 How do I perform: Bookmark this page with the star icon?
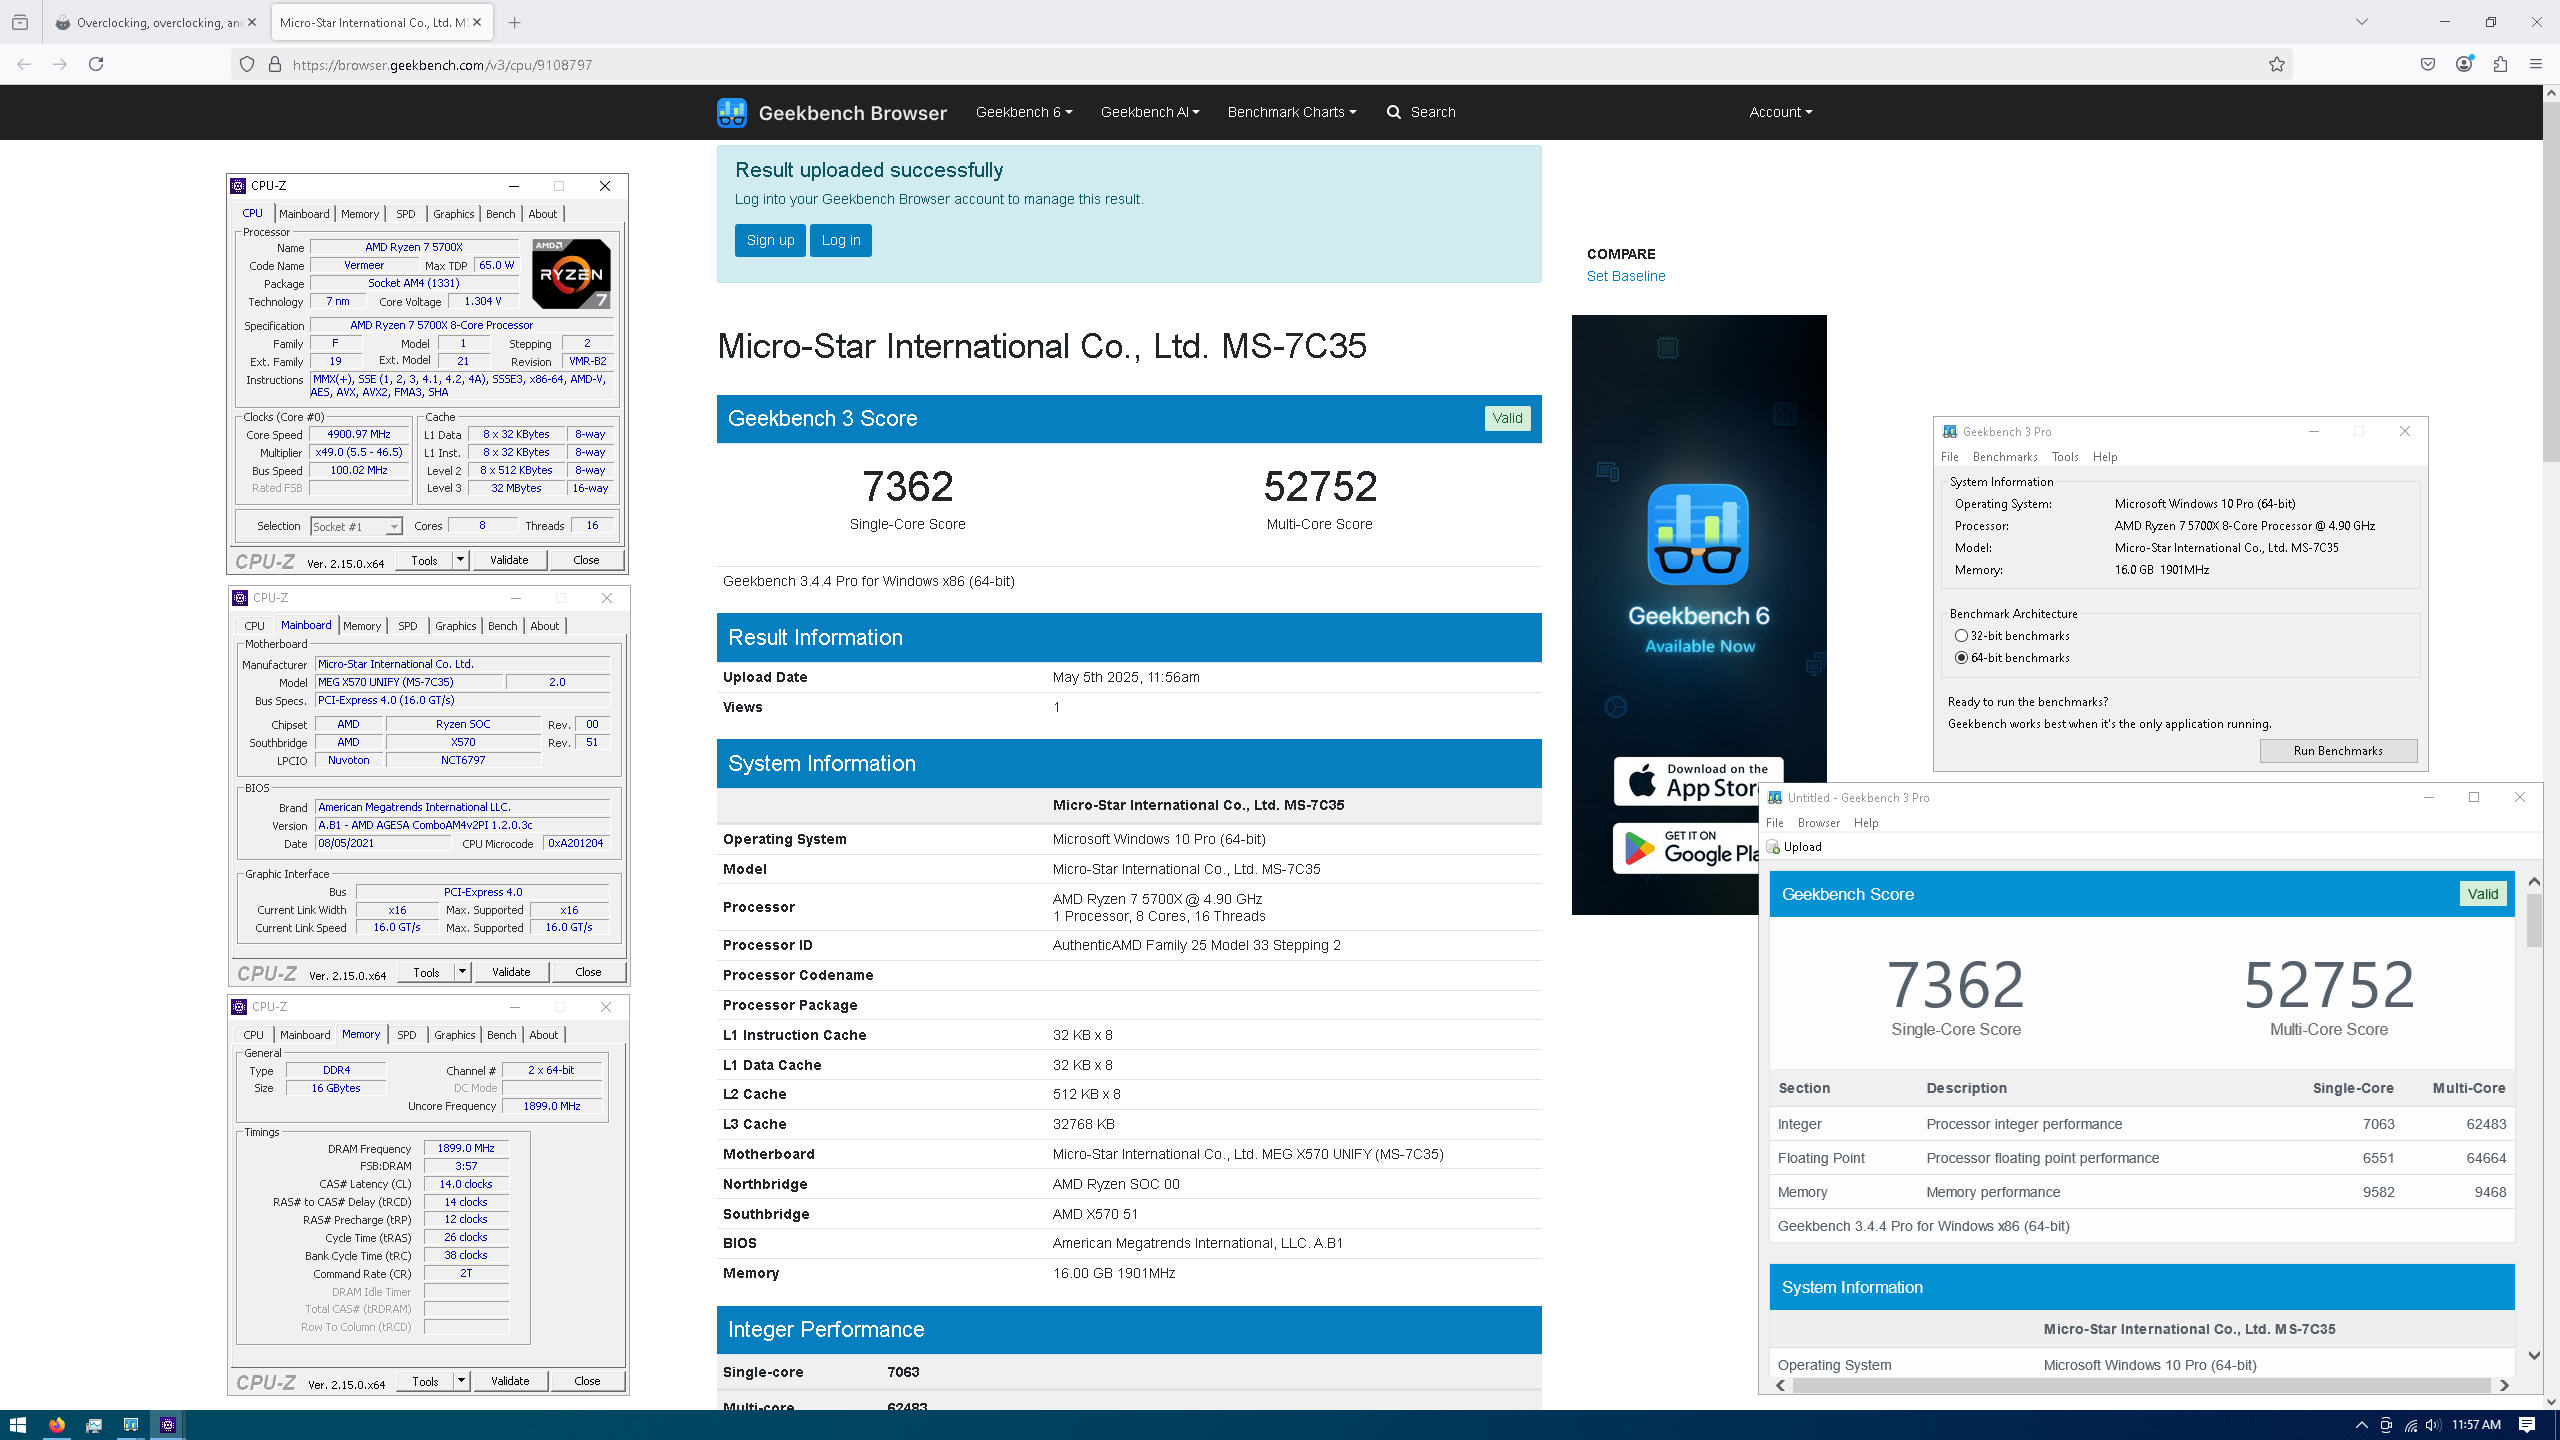2277,64
